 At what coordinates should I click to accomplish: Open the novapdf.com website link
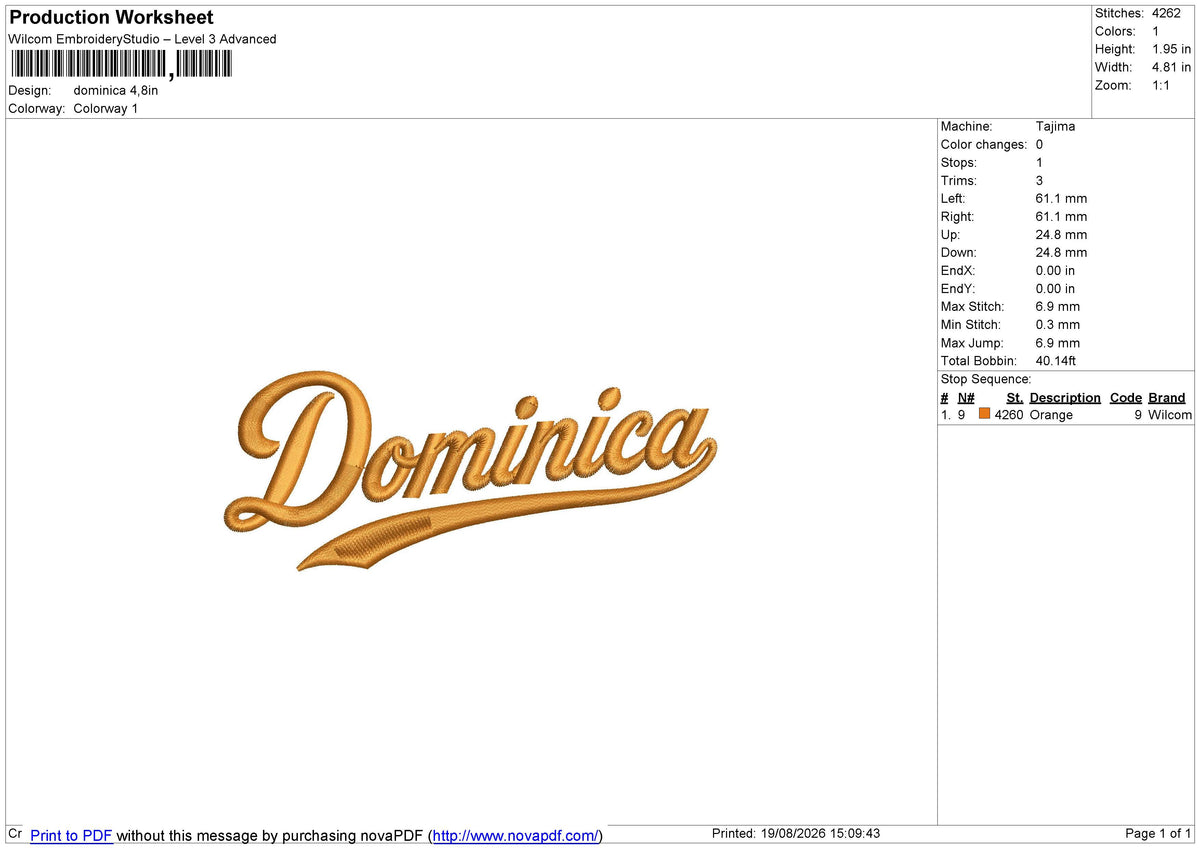pyautogui.click(x=516, y=835)
